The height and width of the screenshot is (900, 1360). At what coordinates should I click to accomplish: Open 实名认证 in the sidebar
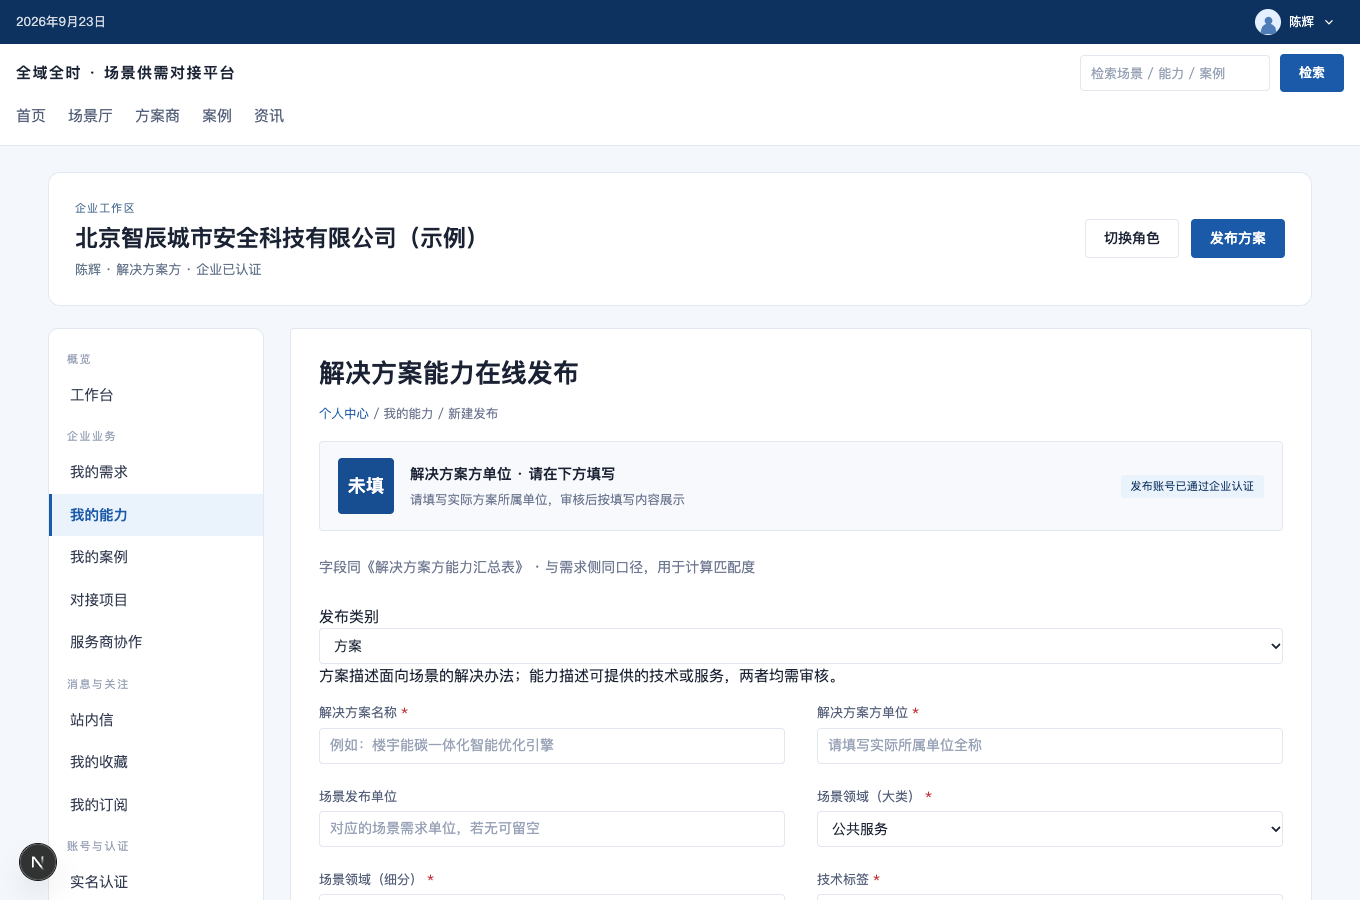pyautogui.click(x=156, y=882)
